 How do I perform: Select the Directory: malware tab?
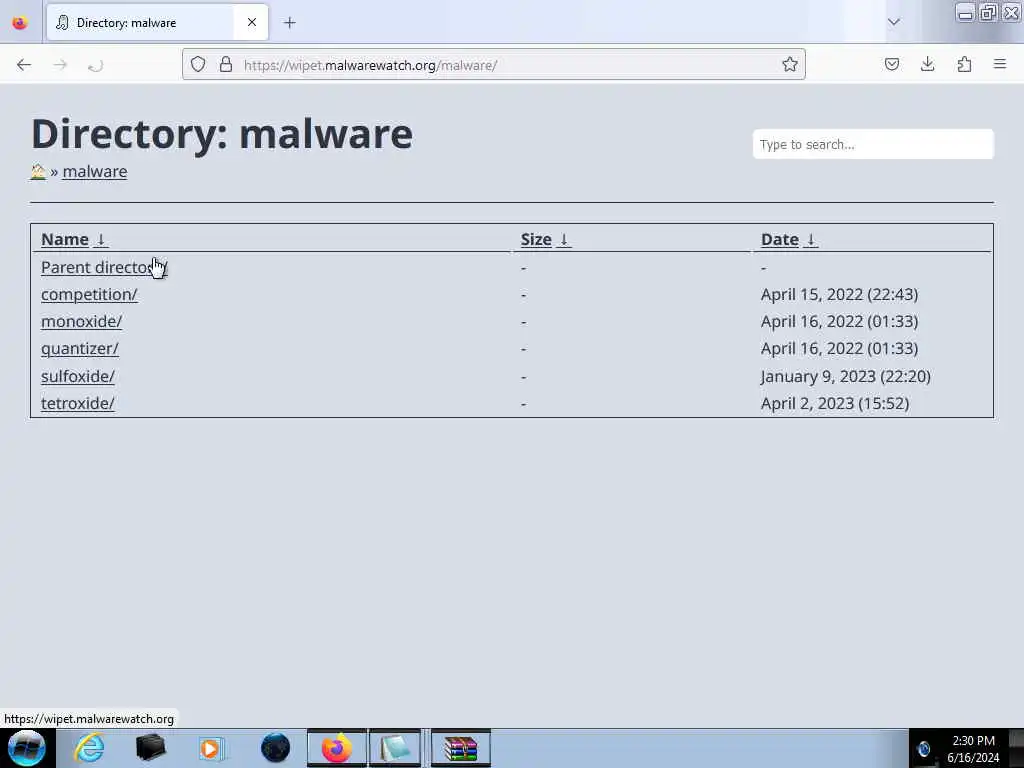tap(157, 23)
